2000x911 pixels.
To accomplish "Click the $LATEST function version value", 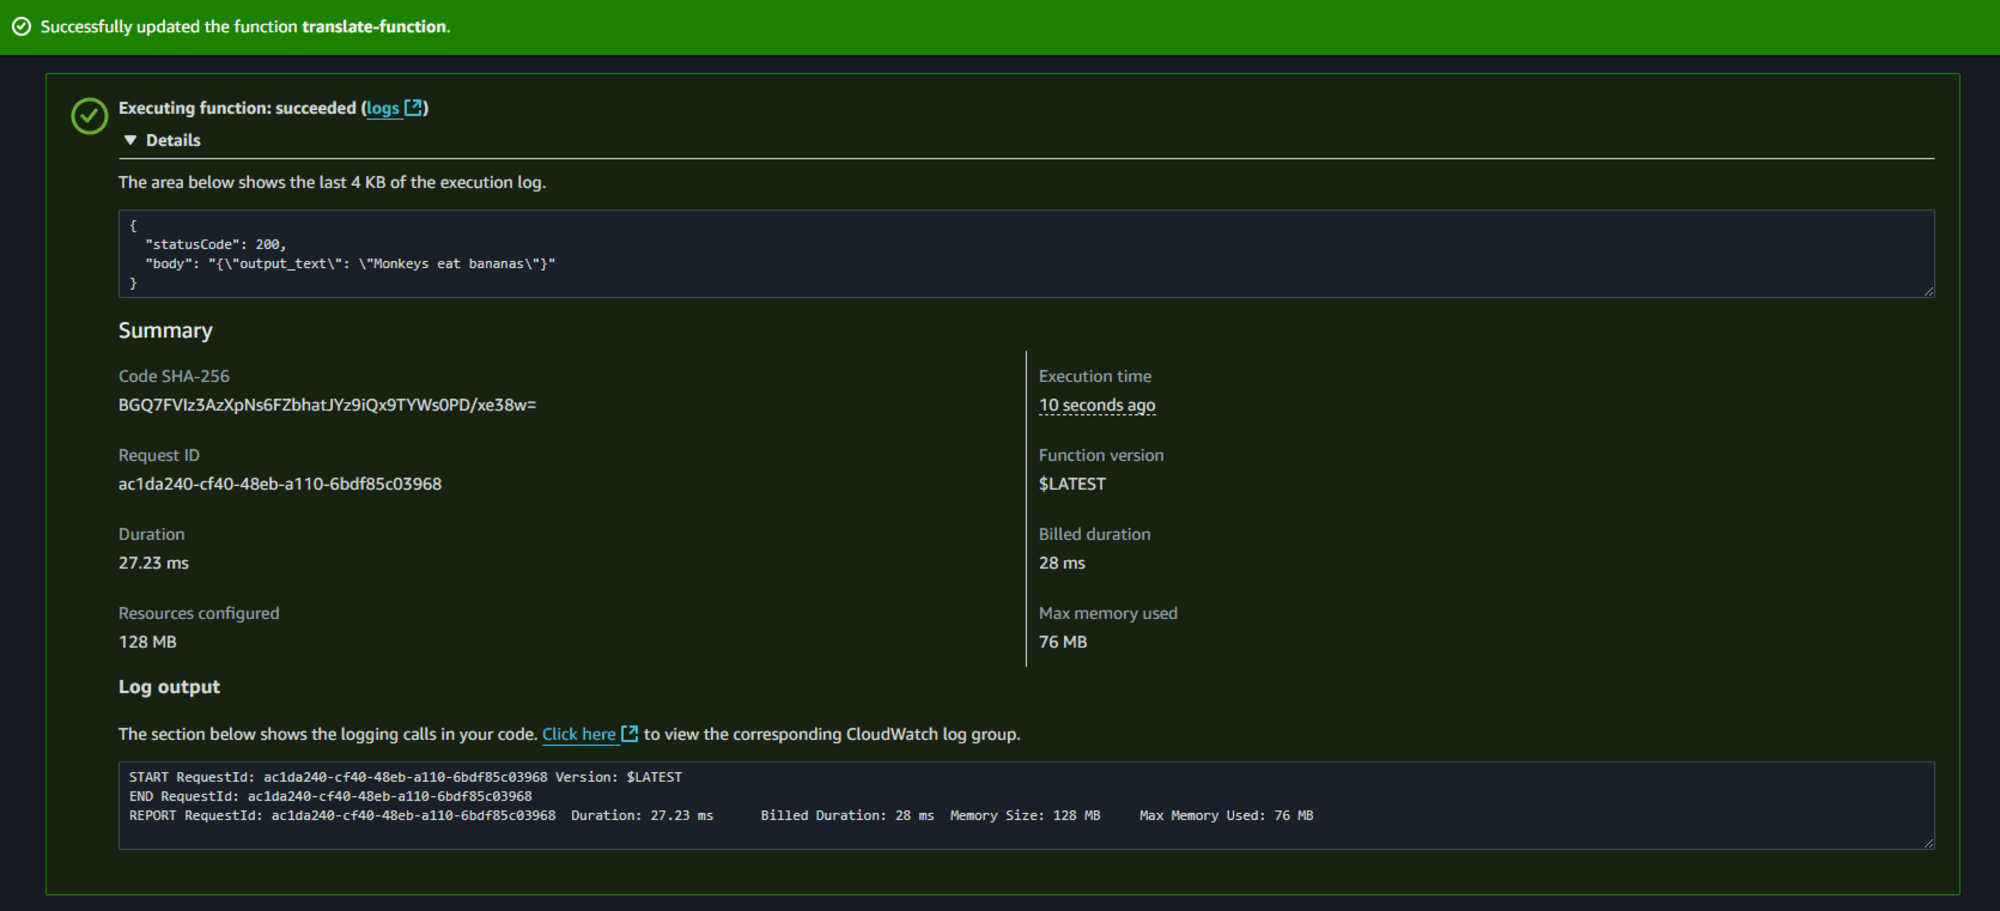I will pyautogui.click(x=1072, y=484).
